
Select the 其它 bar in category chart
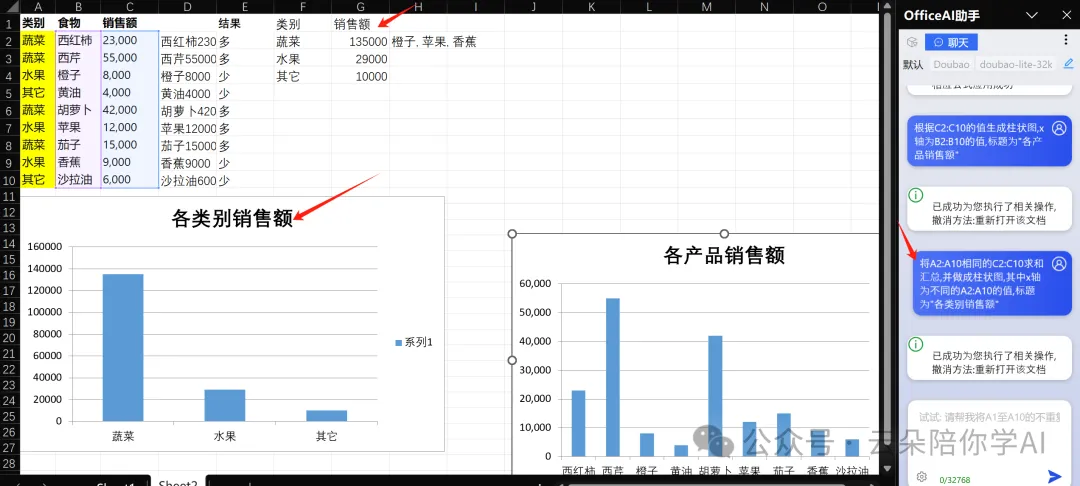coord(326,416)
